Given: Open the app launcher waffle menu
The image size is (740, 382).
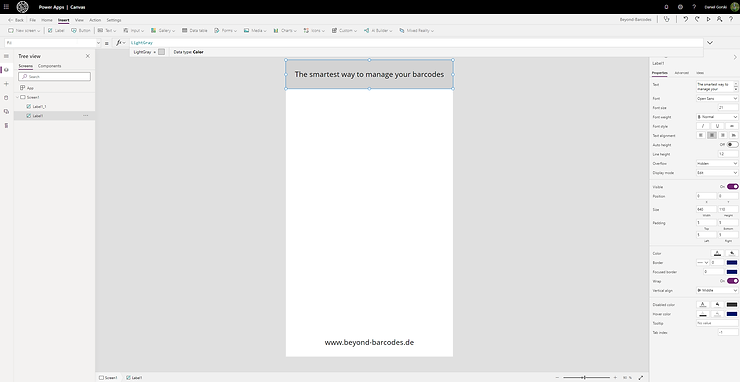Looking at the screenshot, I should (6, 7).
